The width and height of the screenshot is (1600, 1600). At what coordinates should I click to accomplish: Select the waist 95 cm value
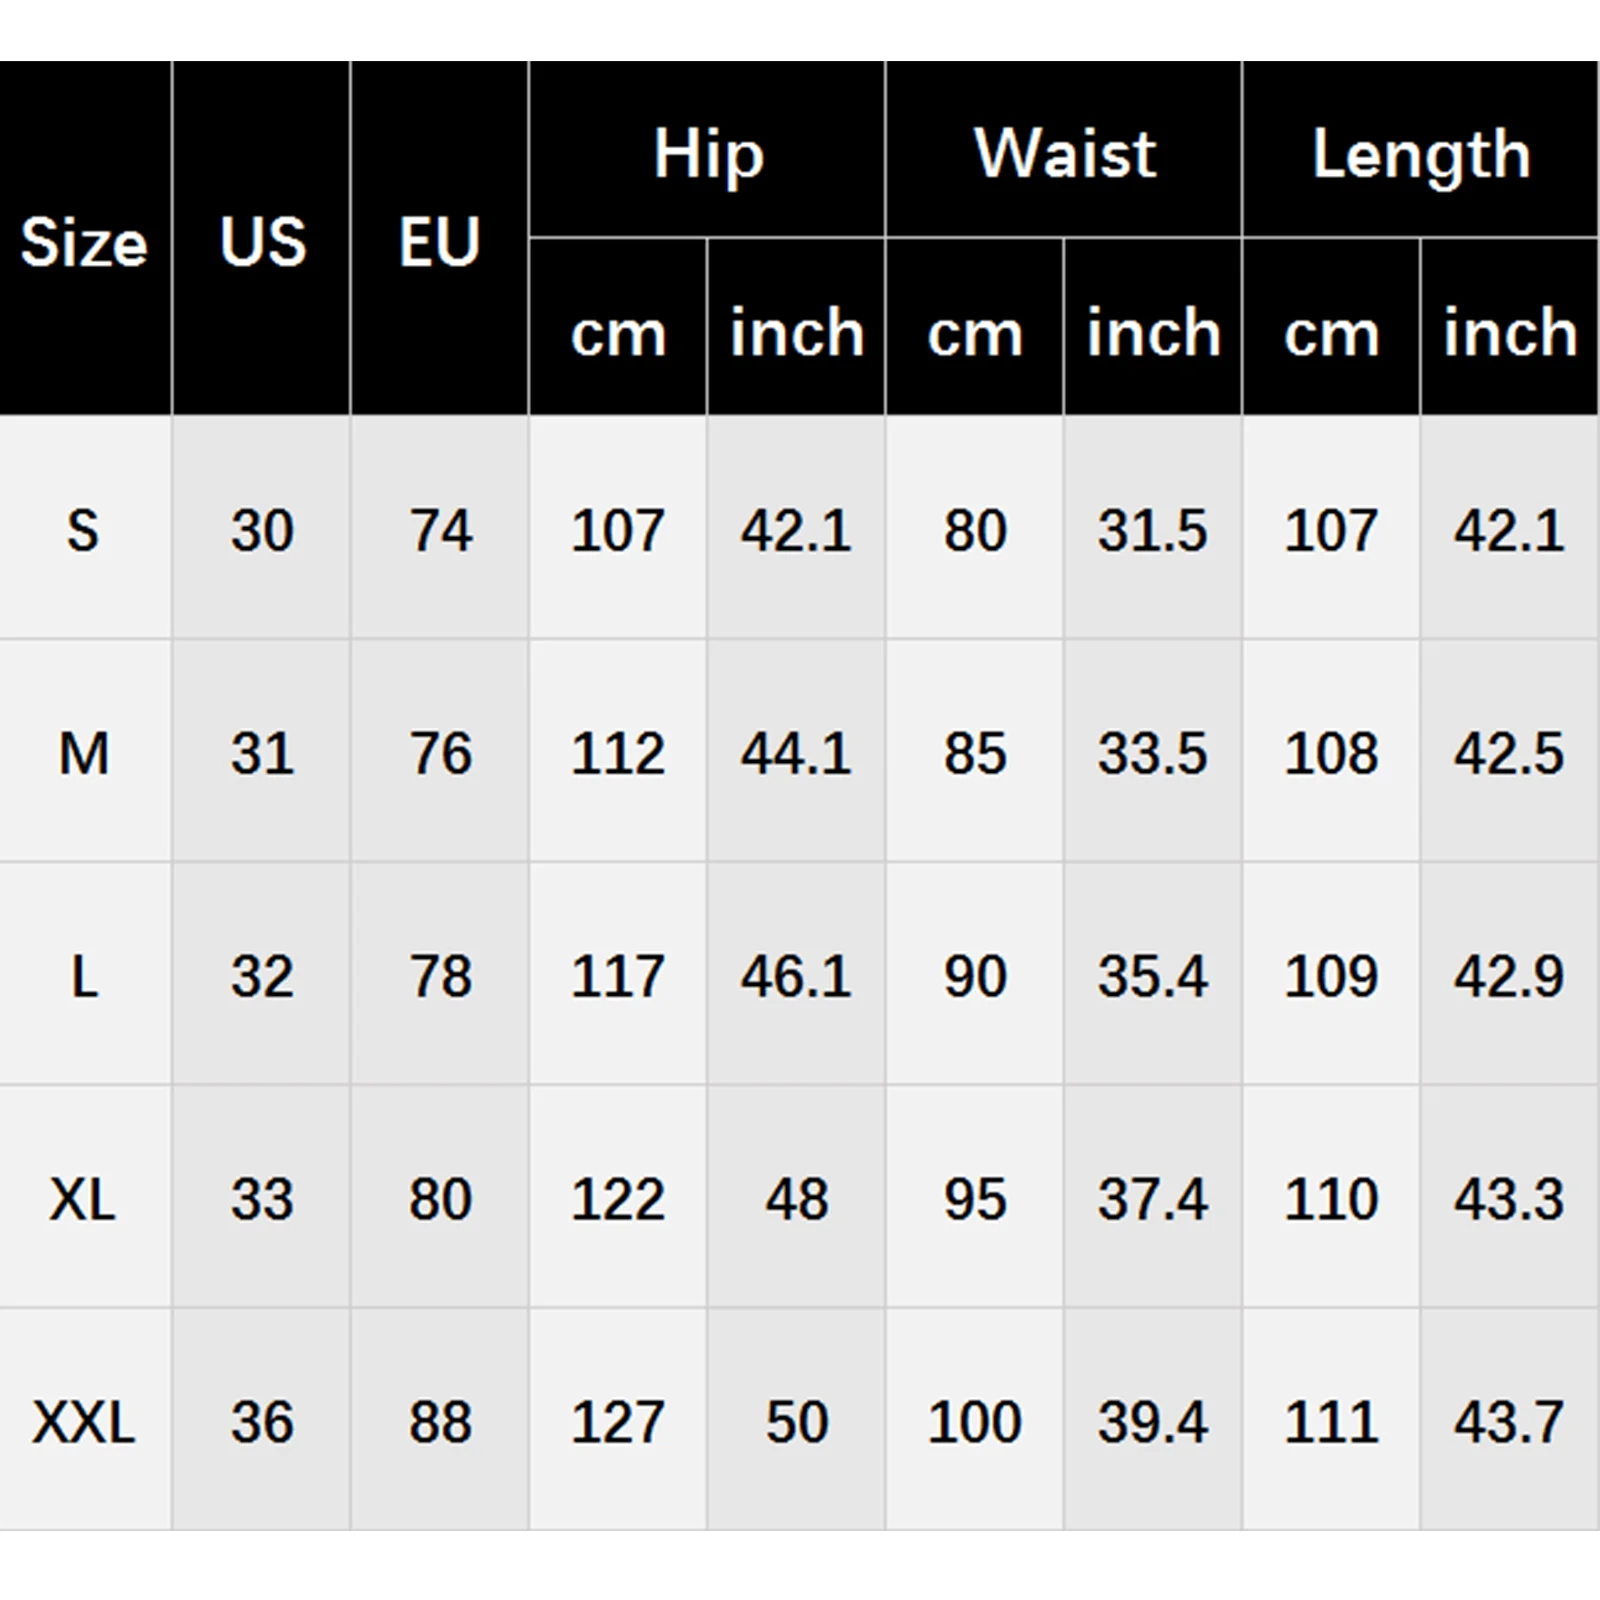[975, 1198]
